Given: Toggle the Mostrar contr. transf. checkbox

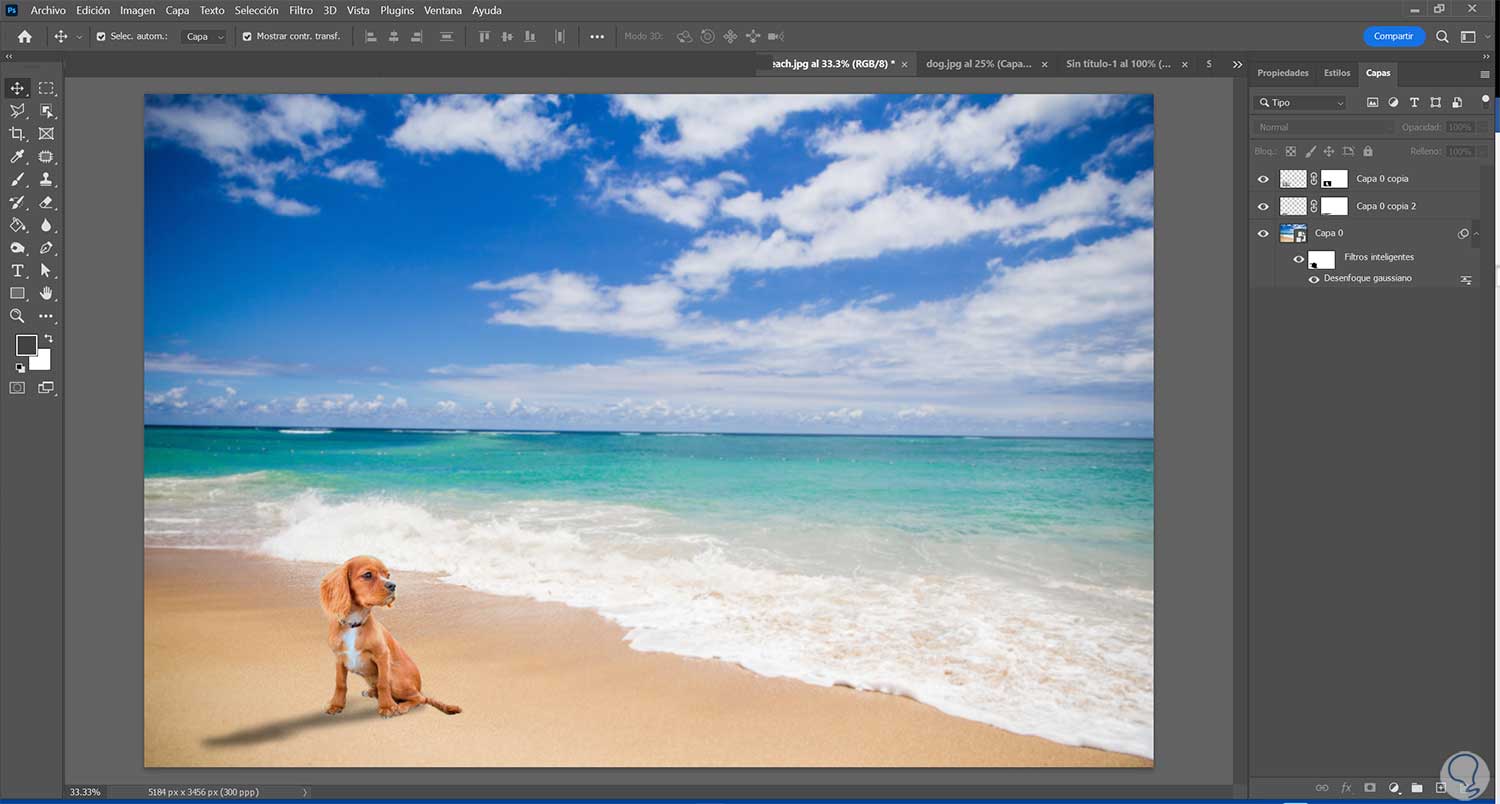Looking at the screenshot, I should point(247,36).
